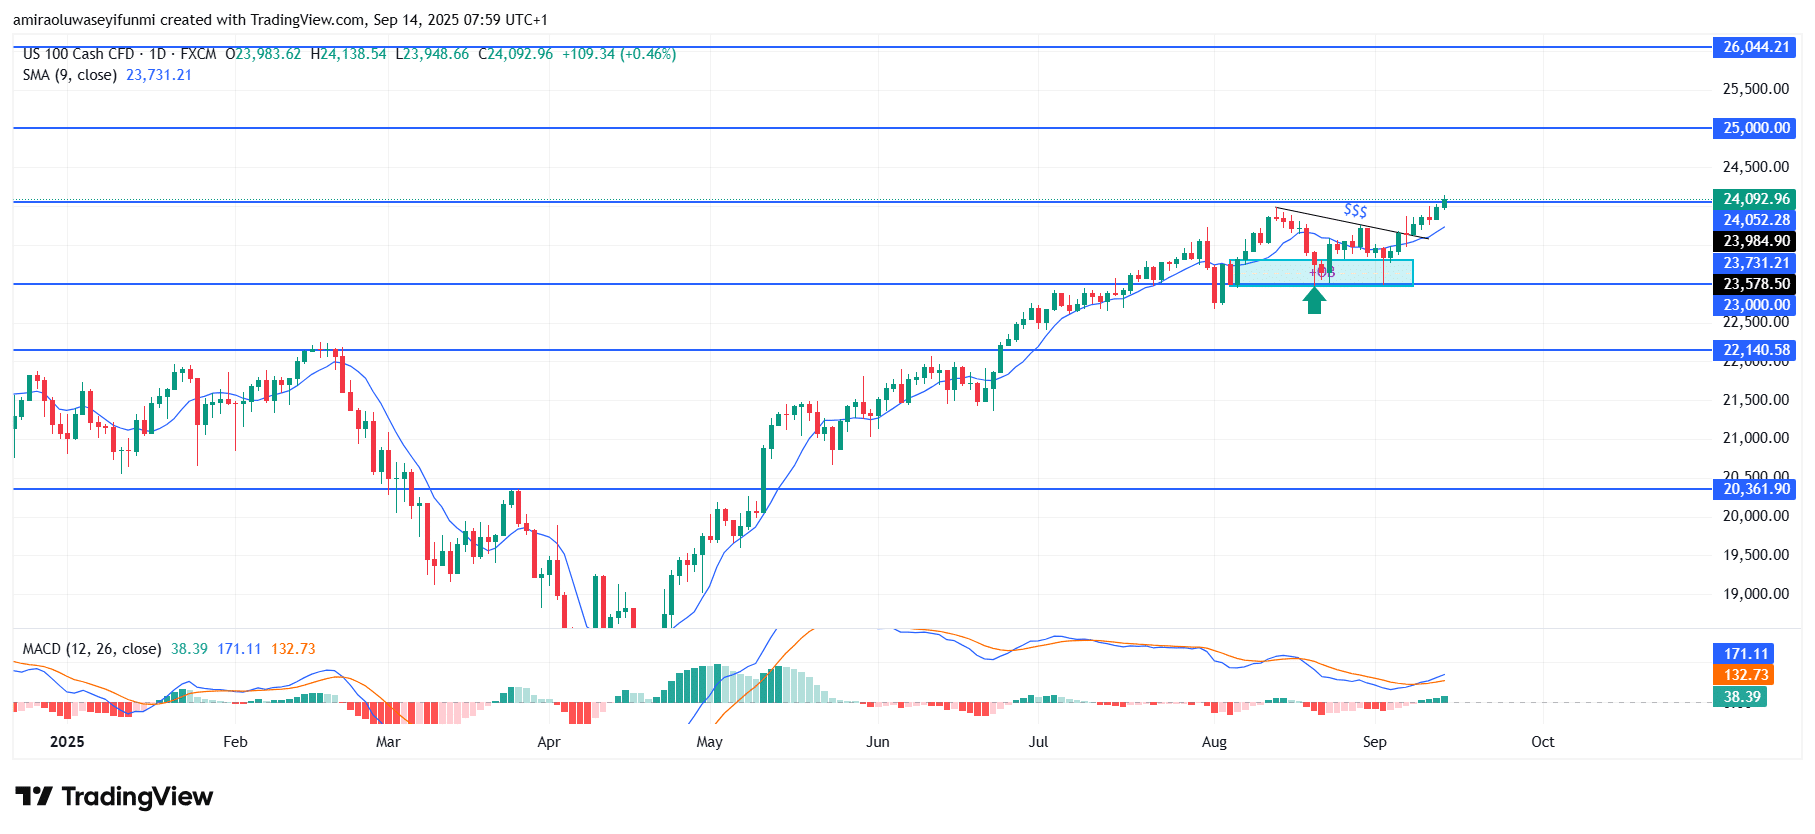Image resolution: width=1815 pixels, height=834 pixels.
Task: Click the 171.11 MACD axis label
Action: tap(1745, 653)
